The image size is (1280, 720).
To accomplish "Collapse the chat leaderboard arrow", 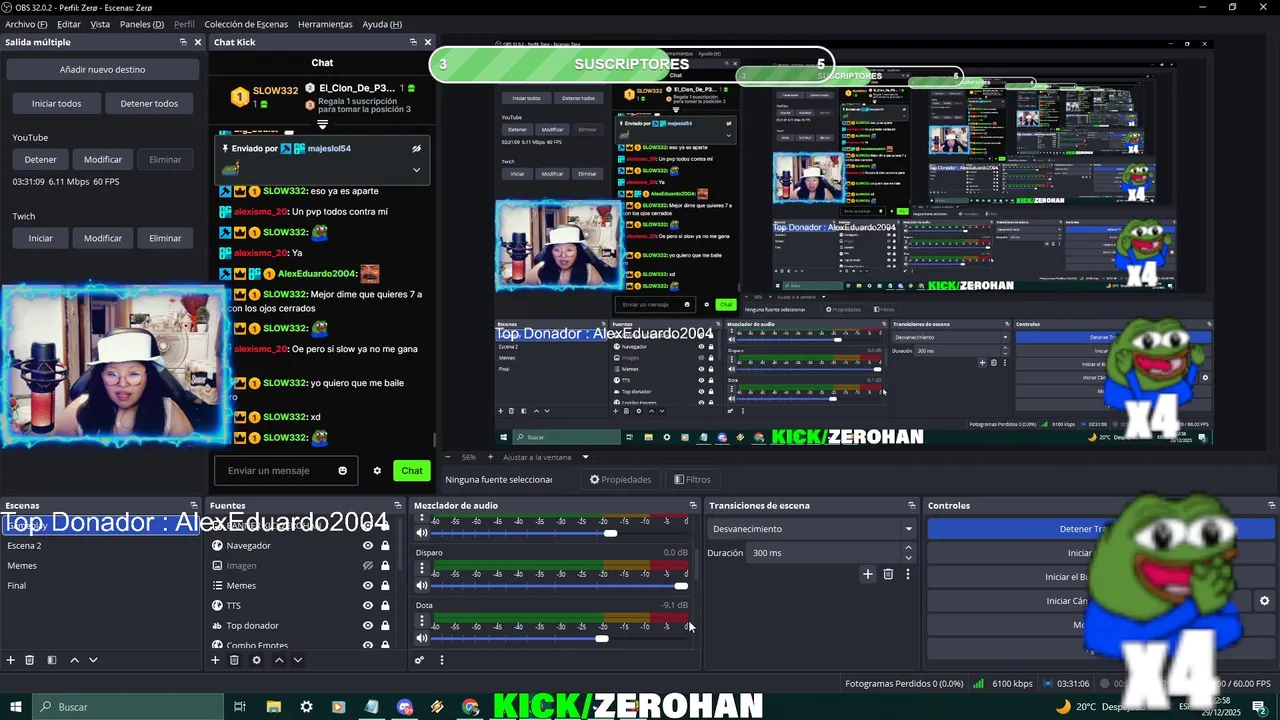I will pyautogui.click(x=322, y=125).
